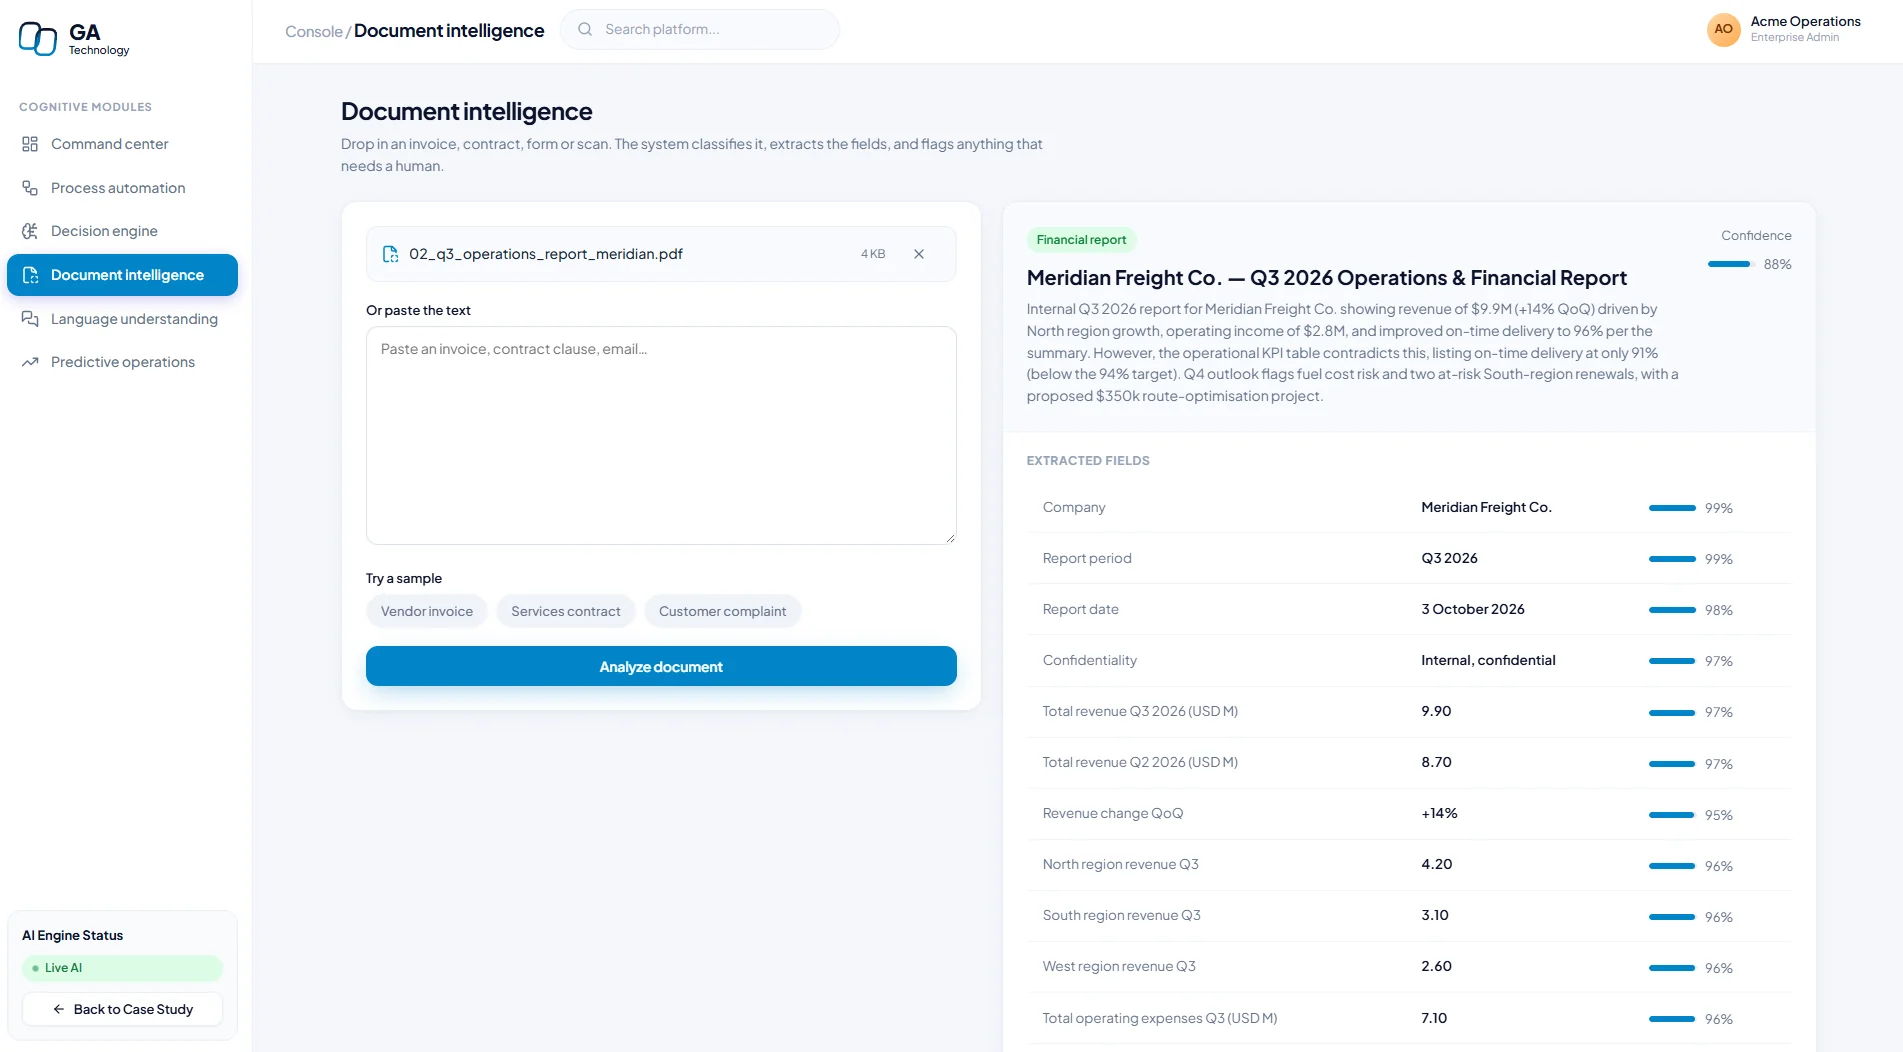Switch to Language understanding module
Screen dimensions: 1903x1052
point(122,319)
